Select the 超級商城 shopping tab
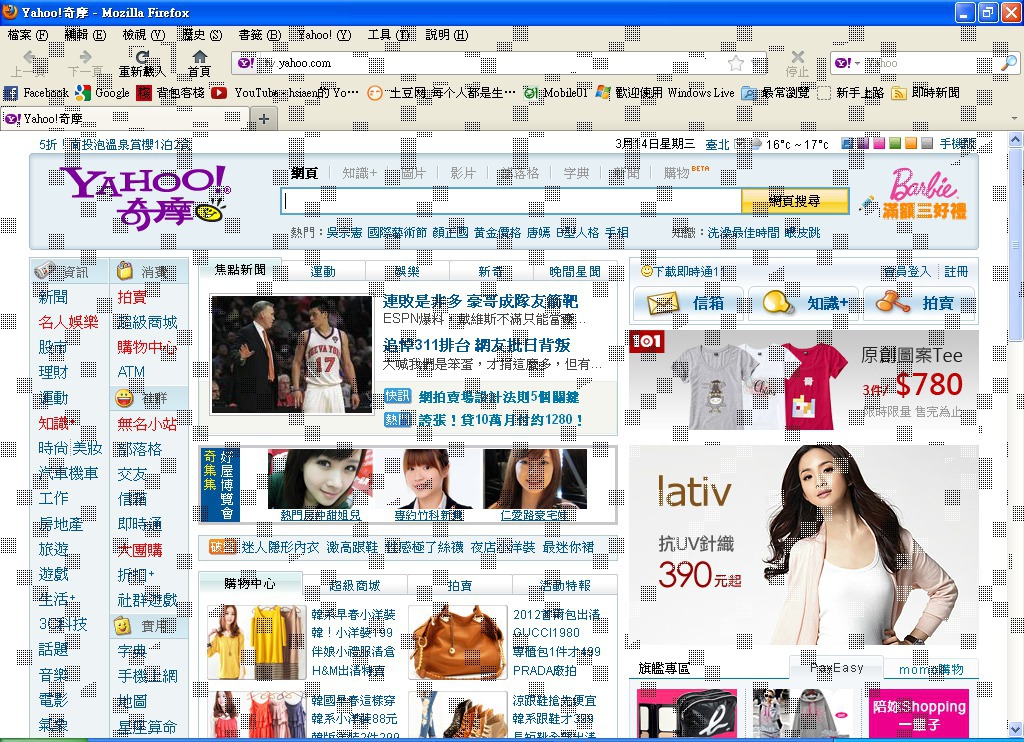The width and height of the screenshot is (1024, 742). (355, 586)
